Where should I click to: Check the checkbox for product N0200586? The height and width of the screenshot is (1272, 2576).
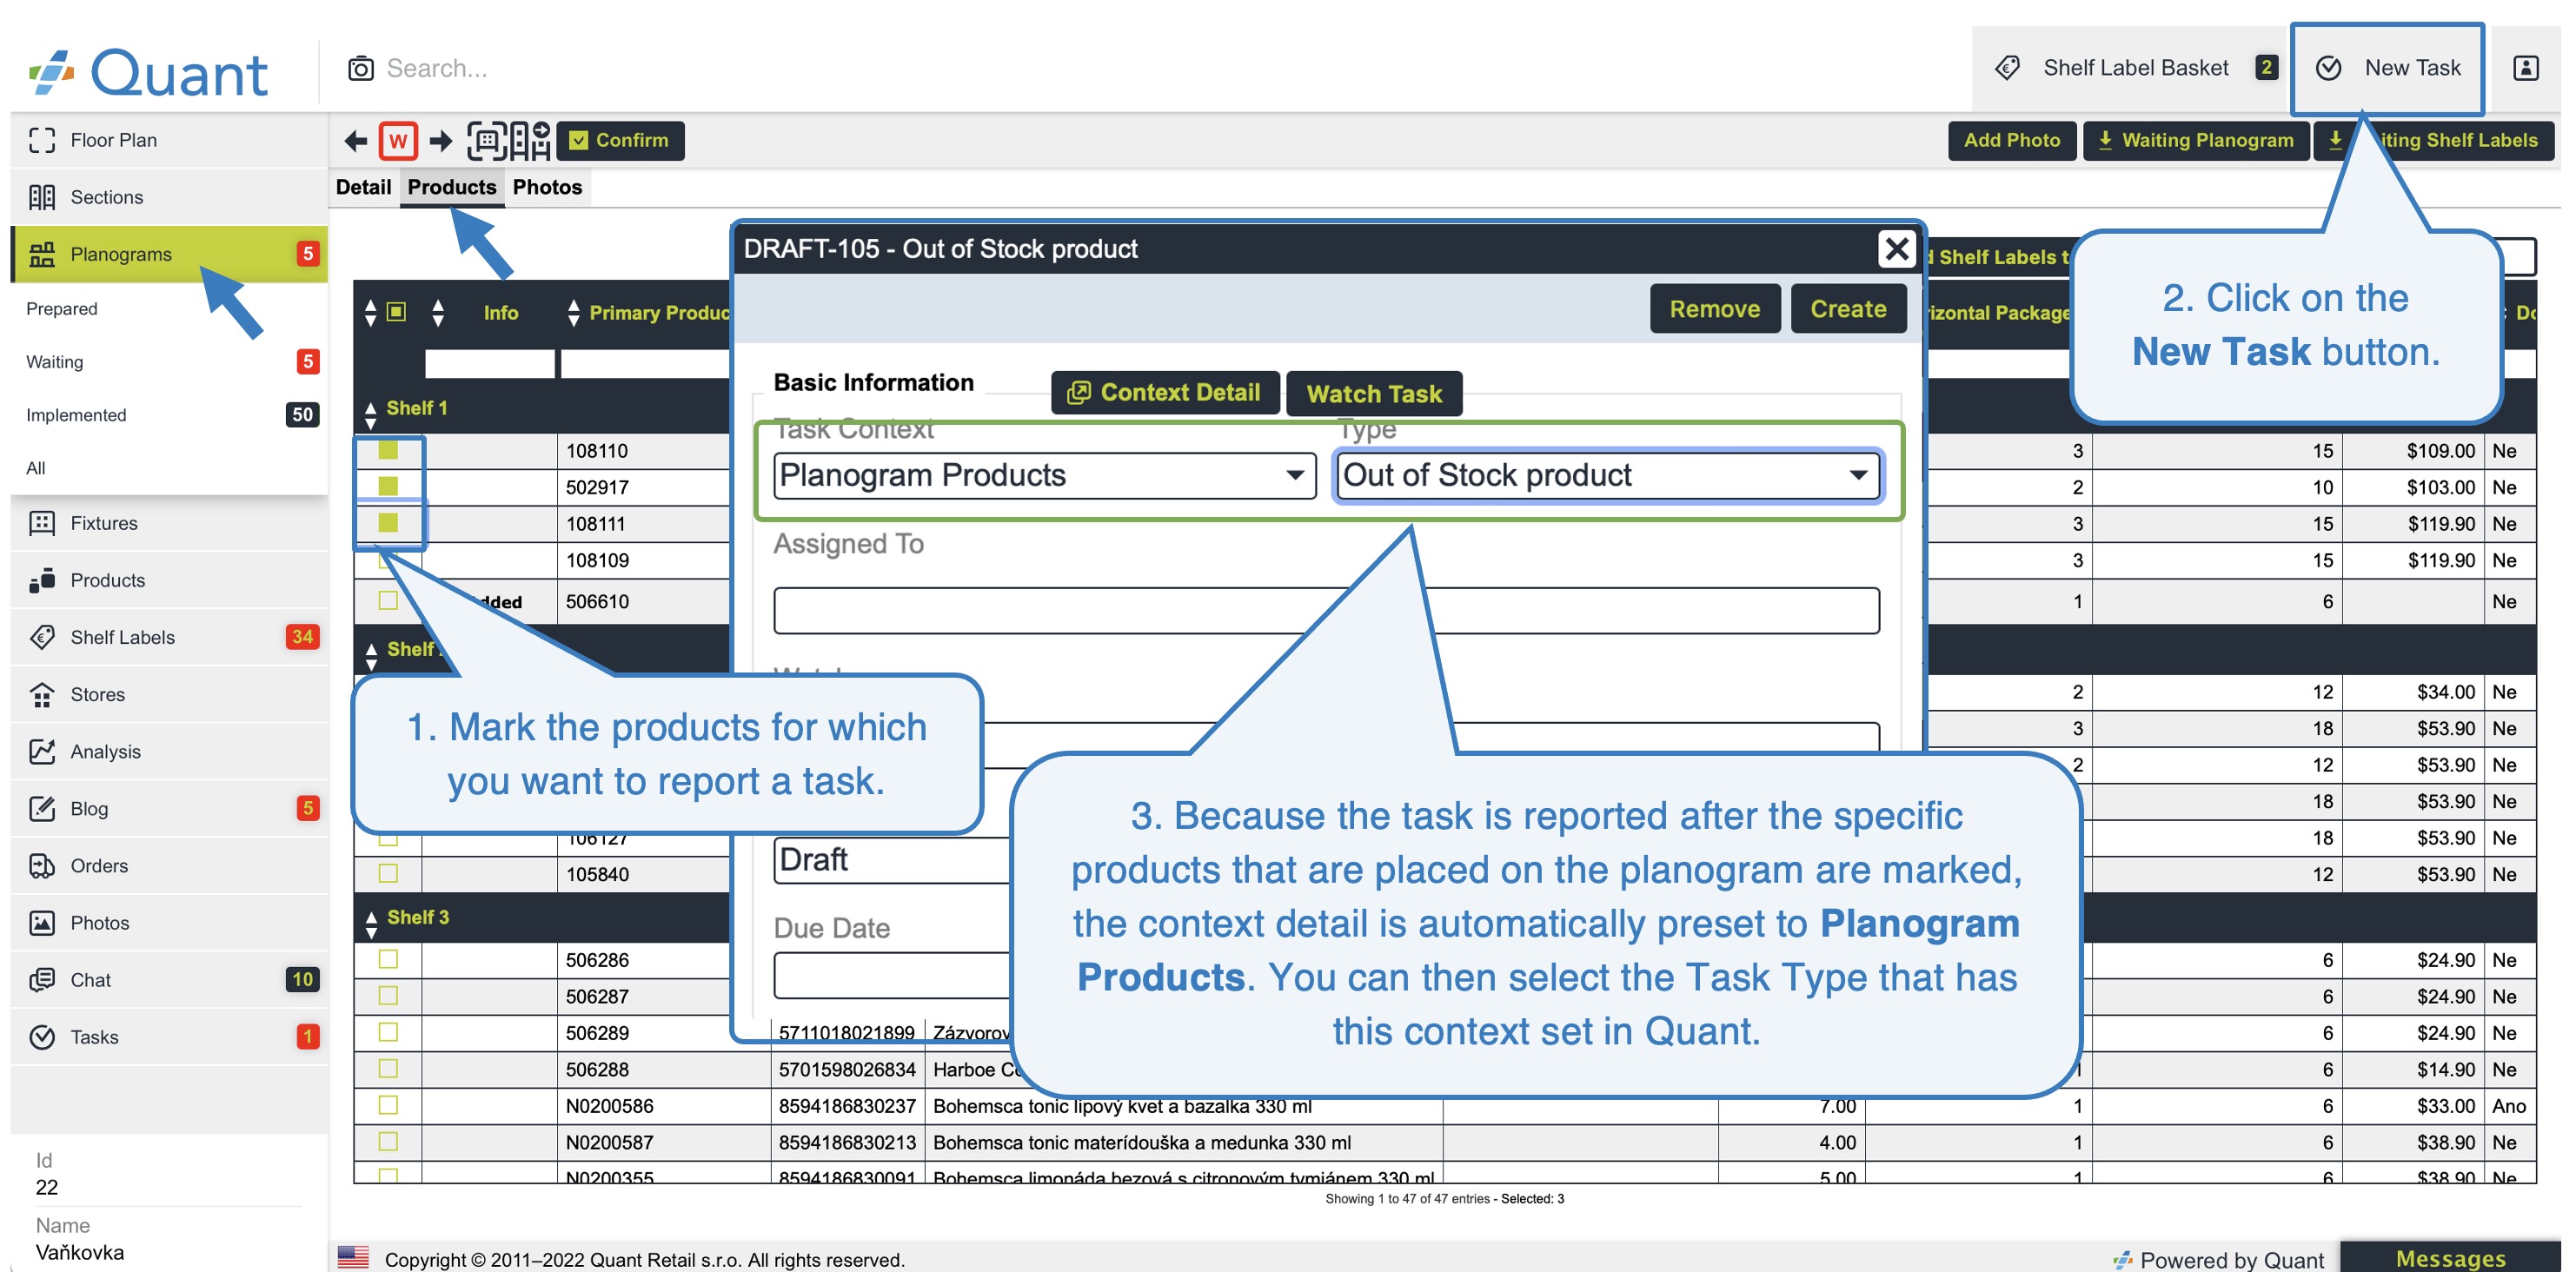(x=388, y=1105)
